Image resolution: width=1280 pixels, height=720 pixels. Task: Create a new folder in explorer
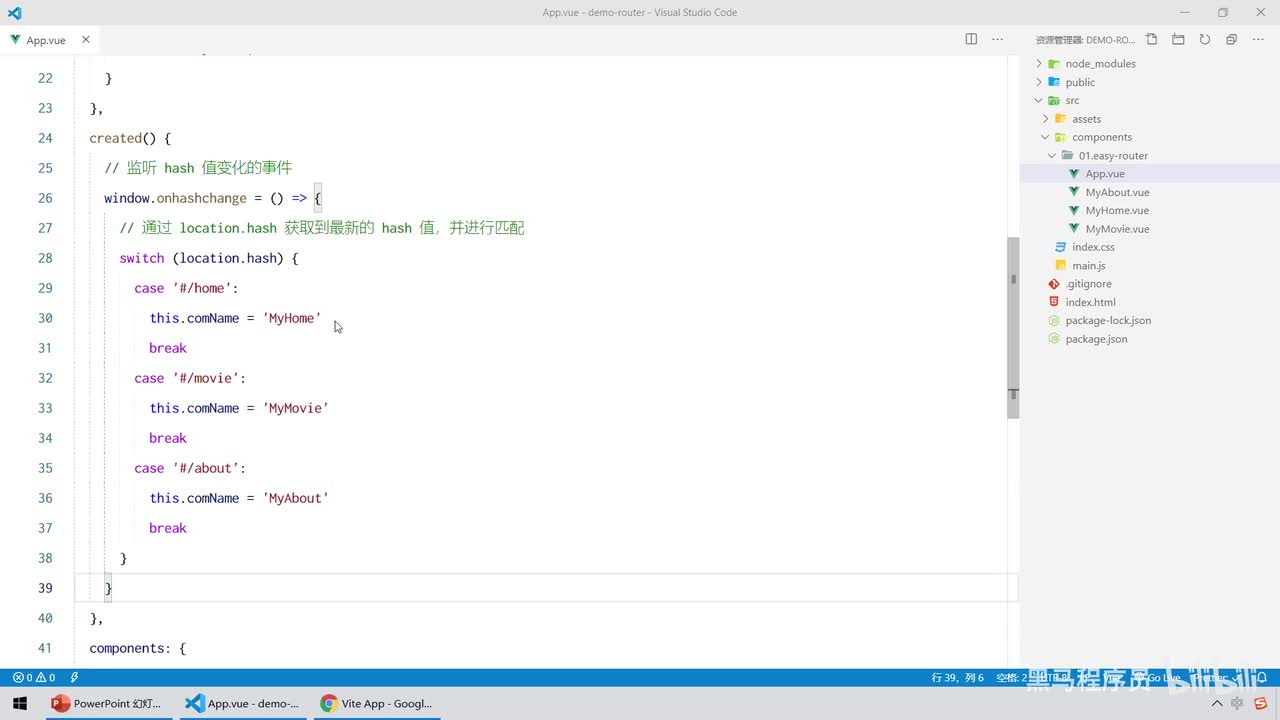[x=1178, y=39]
